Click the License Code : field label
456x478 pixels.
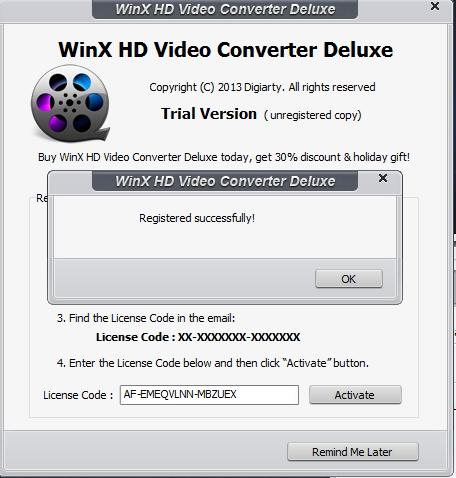tap(78, 395)
